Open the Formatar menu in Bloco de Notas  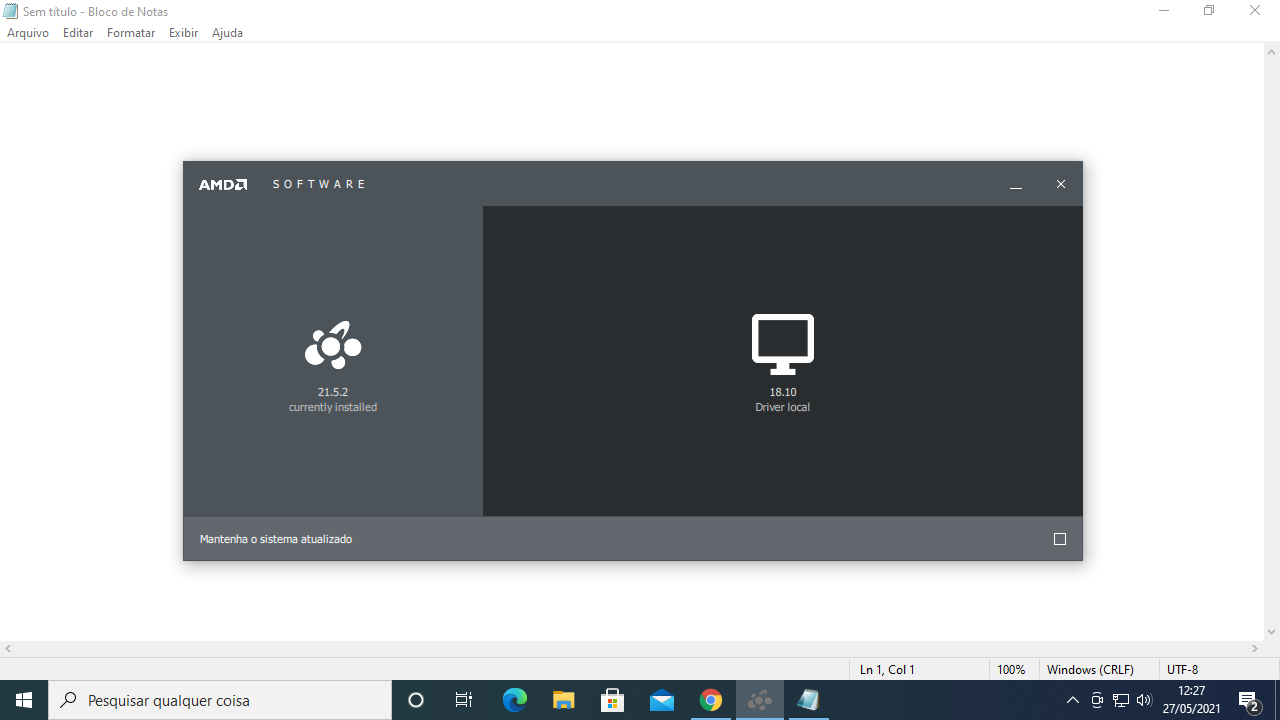click(x=131, y=33)
